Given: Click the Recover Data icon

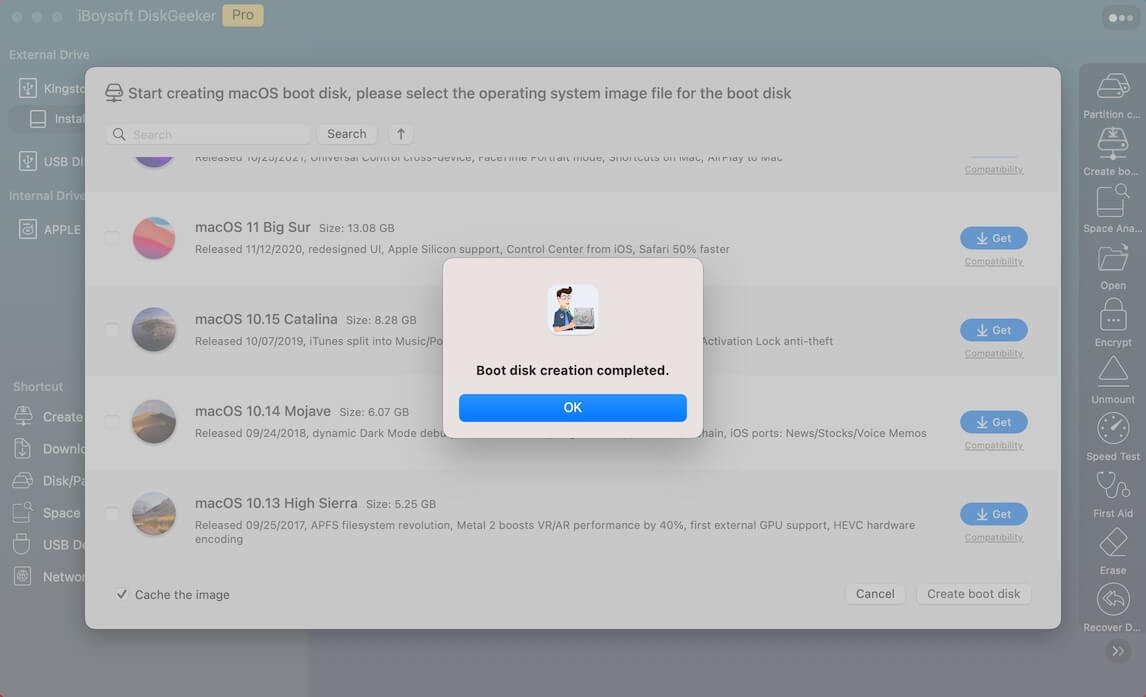Looking at the screenshot, I should (1113, 600).
